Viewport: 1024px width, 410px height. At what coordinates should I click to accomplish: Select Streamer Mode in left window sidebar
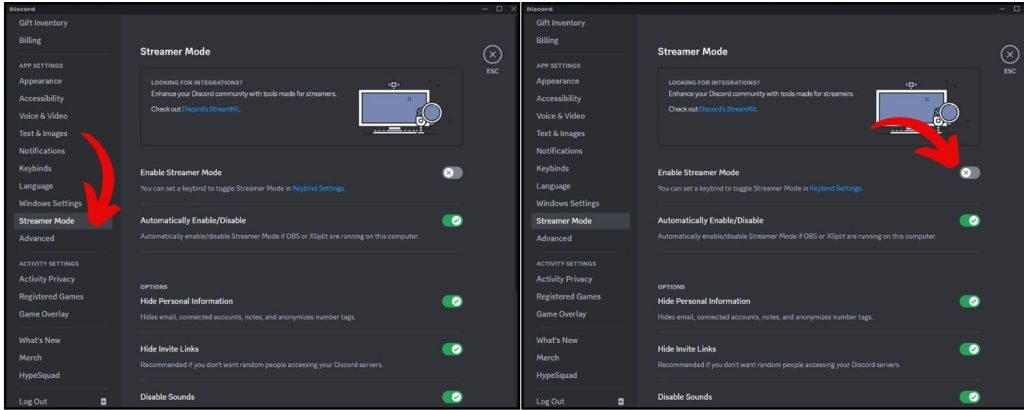tap(63, 221)
